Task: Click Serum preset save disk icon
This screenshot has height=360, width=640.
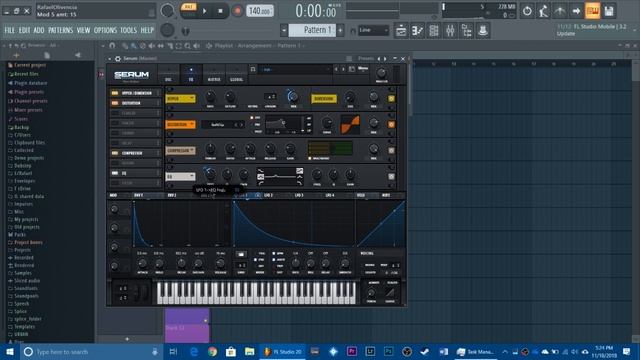Action: tap(352, 69)
